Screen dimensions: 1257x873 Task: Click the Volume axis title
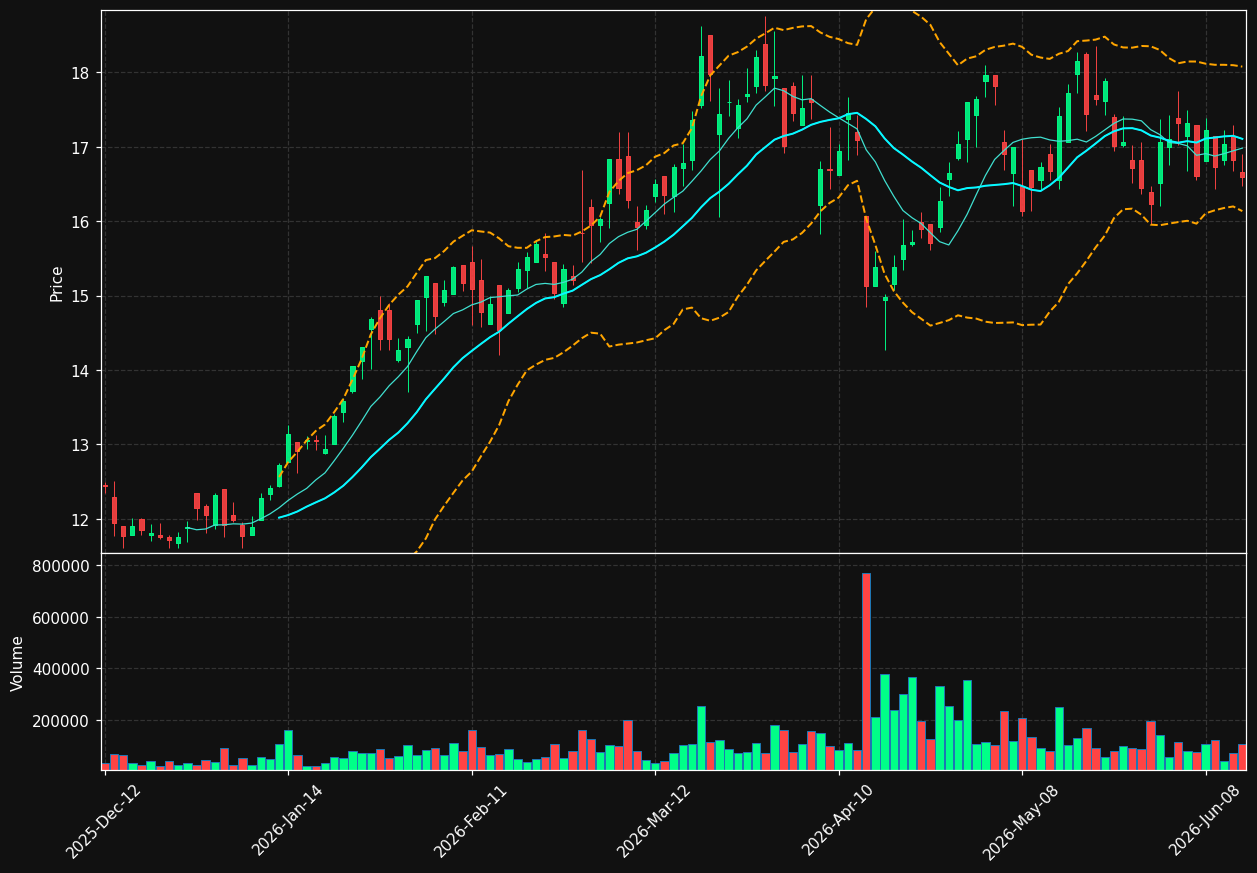point(18,663)
